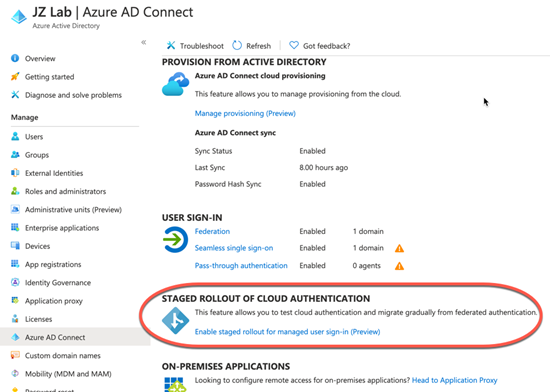This screenshot has width=550, height=392.
Task: Click the Overview info icon
Action: (x=15, y=58)
